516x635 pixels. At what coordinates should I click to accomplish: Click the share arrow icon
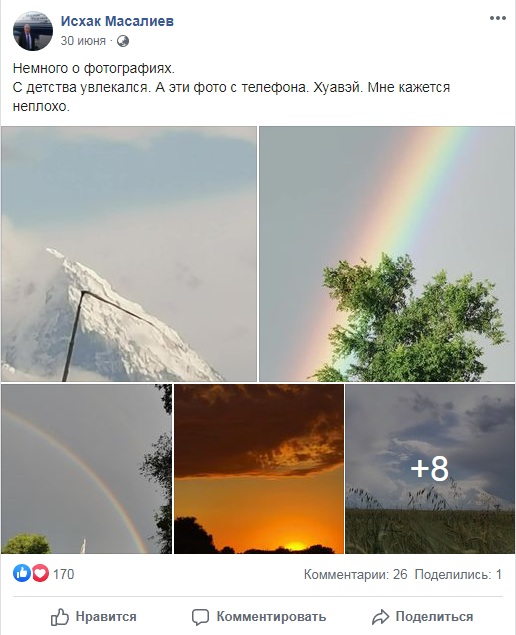380,617
